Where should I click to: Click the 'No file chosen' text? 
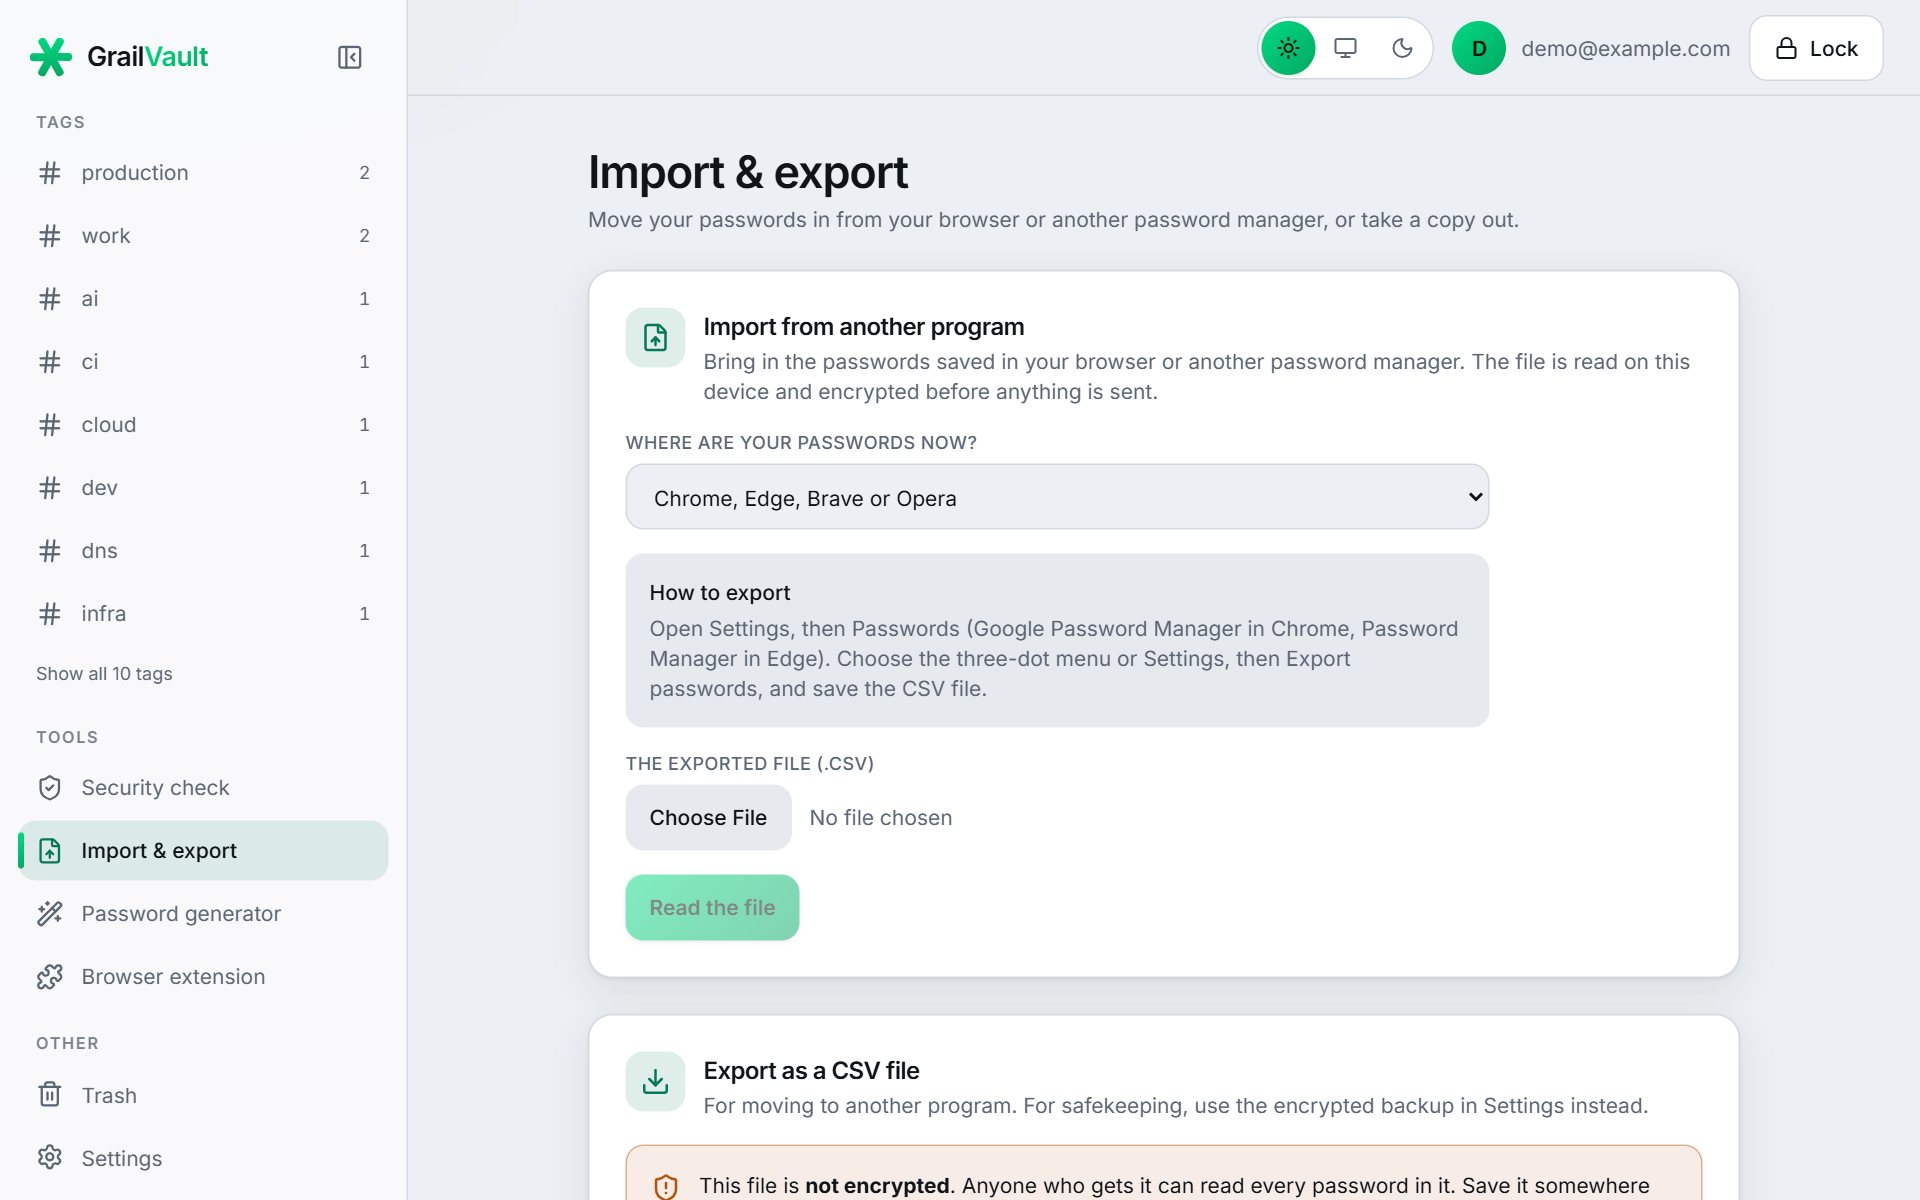(880, 818)
